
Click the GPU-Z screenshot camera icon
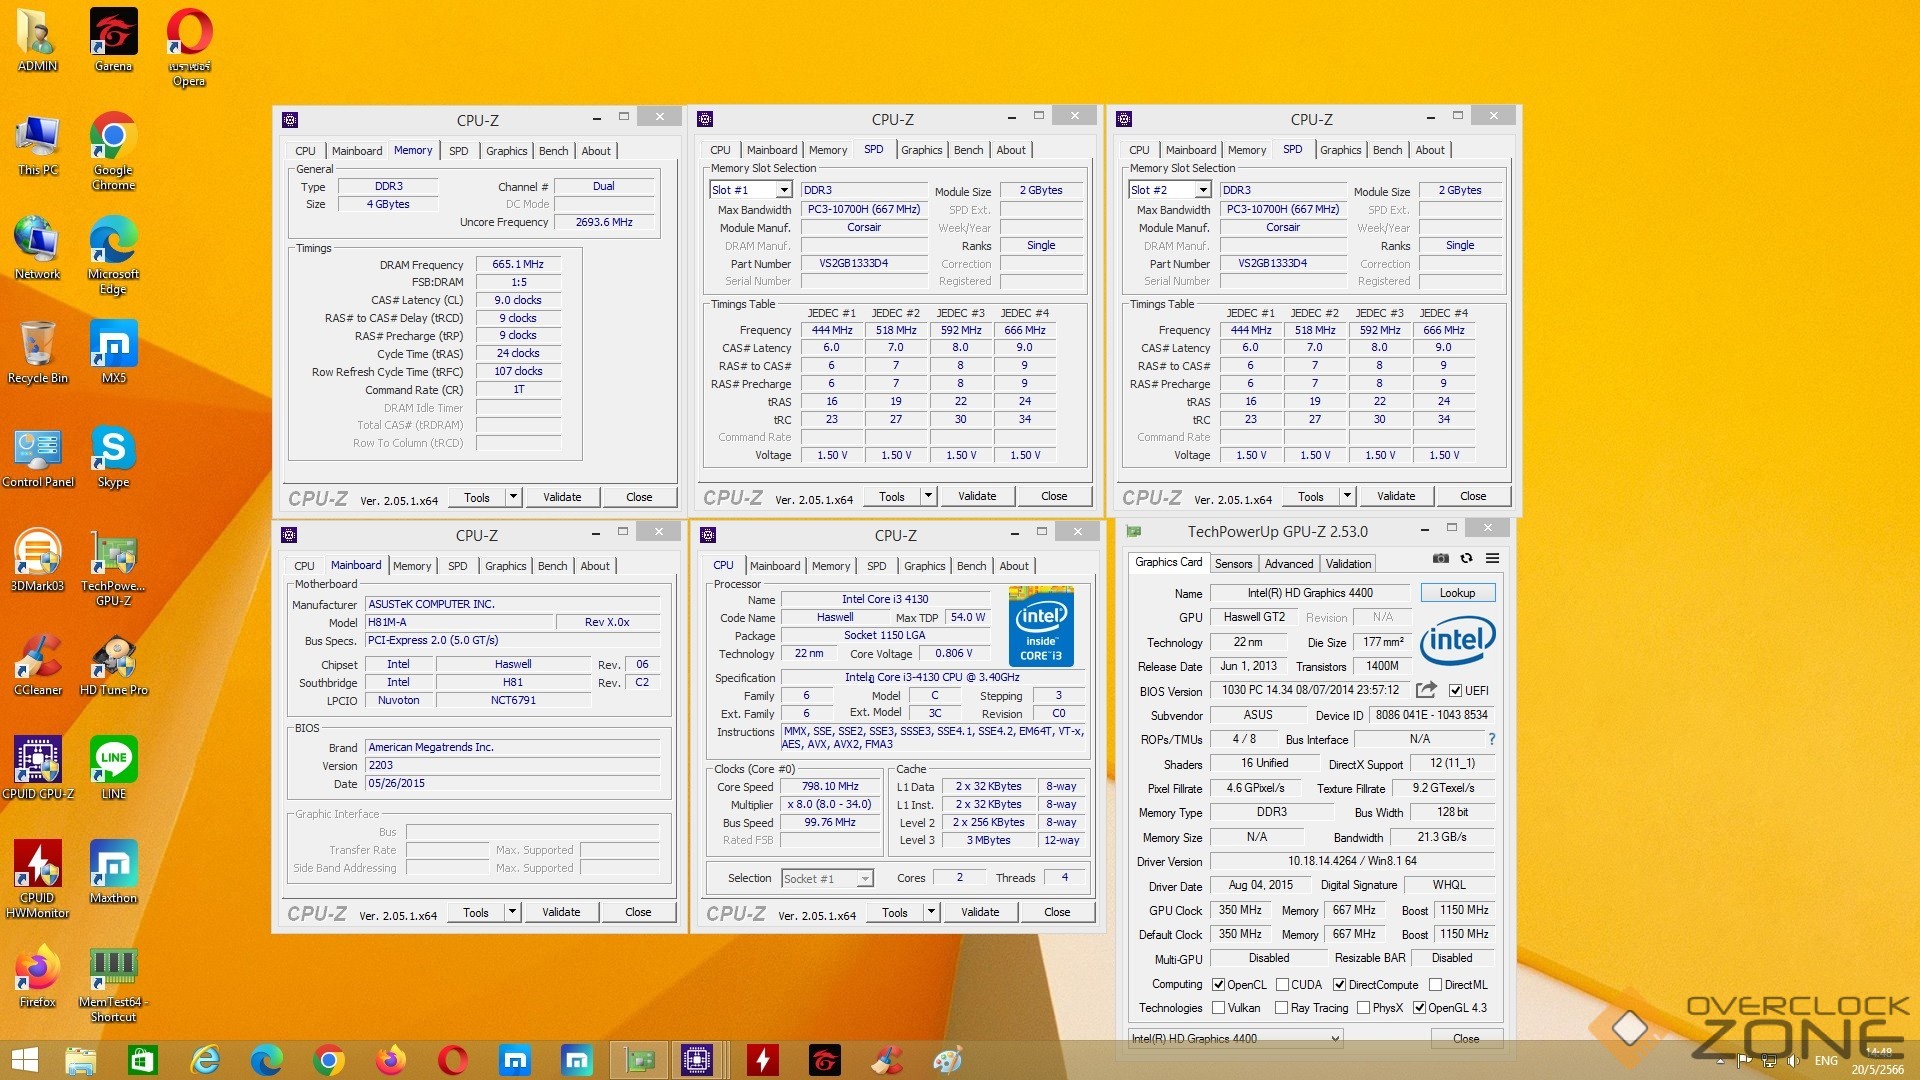coord(1440,558)
